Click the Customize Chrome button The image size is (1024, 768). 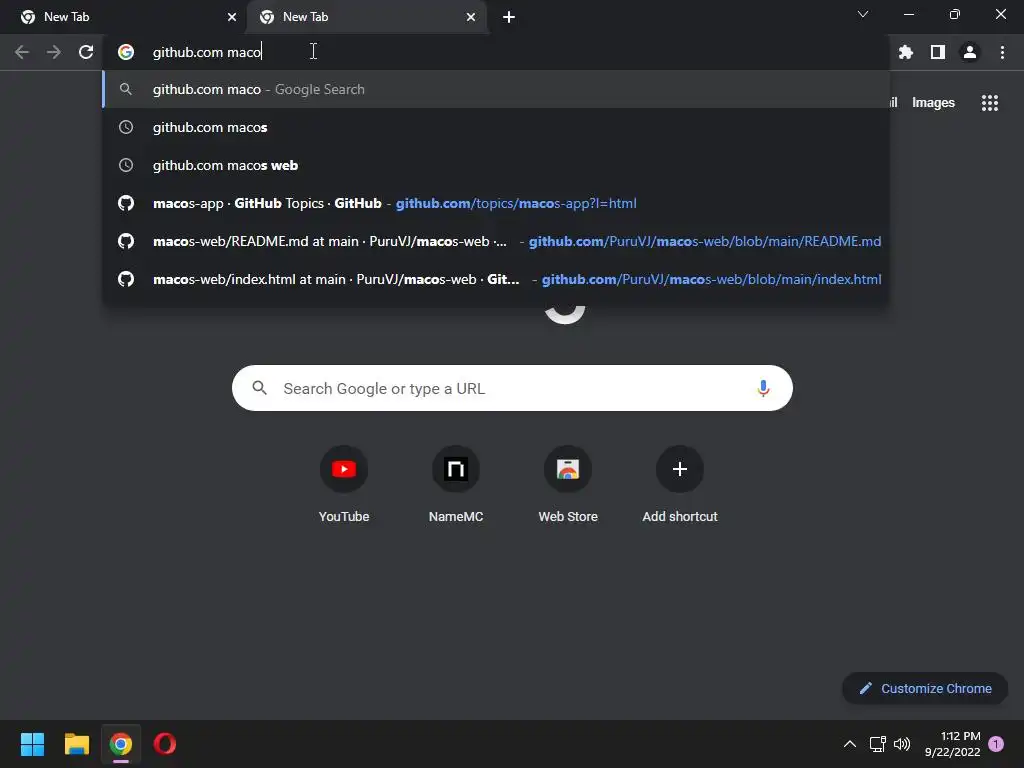click(x=925, y=688)
